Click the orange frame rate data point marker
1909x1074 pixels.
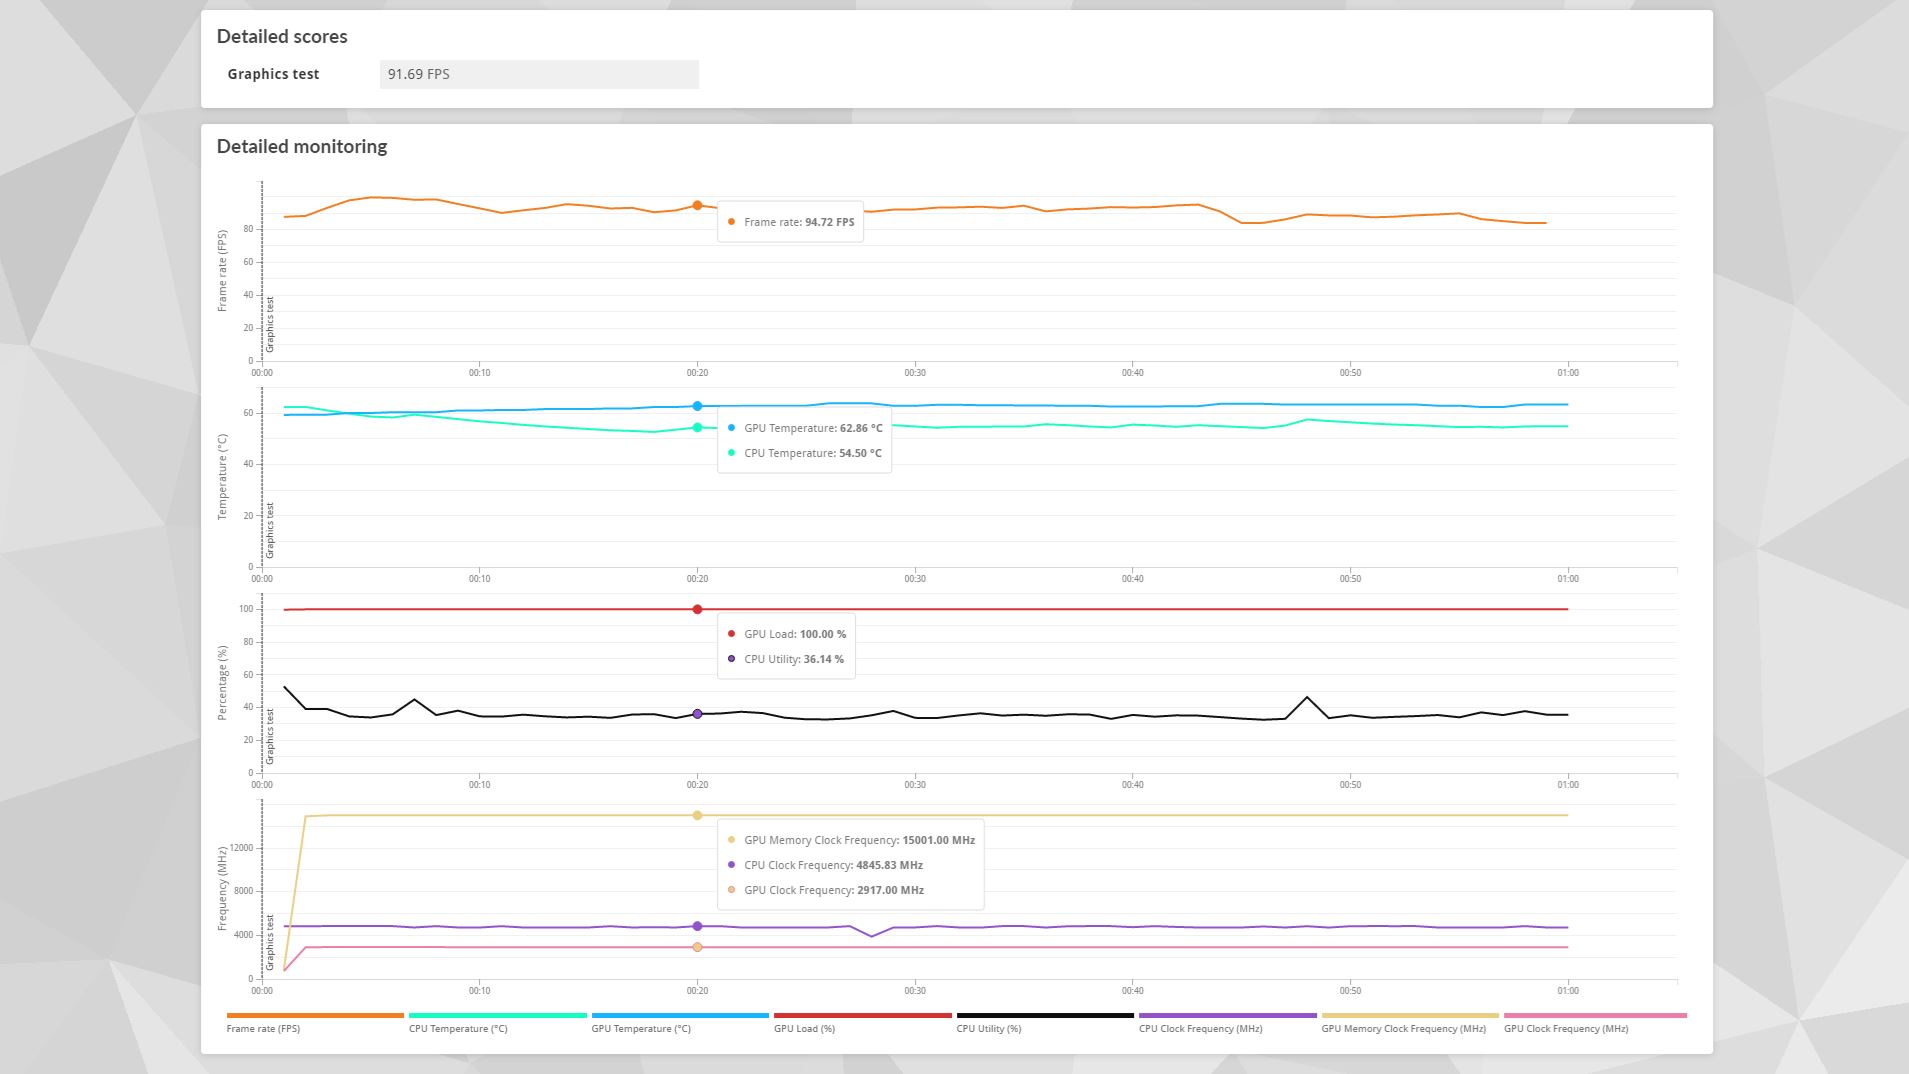coord(697,206)
